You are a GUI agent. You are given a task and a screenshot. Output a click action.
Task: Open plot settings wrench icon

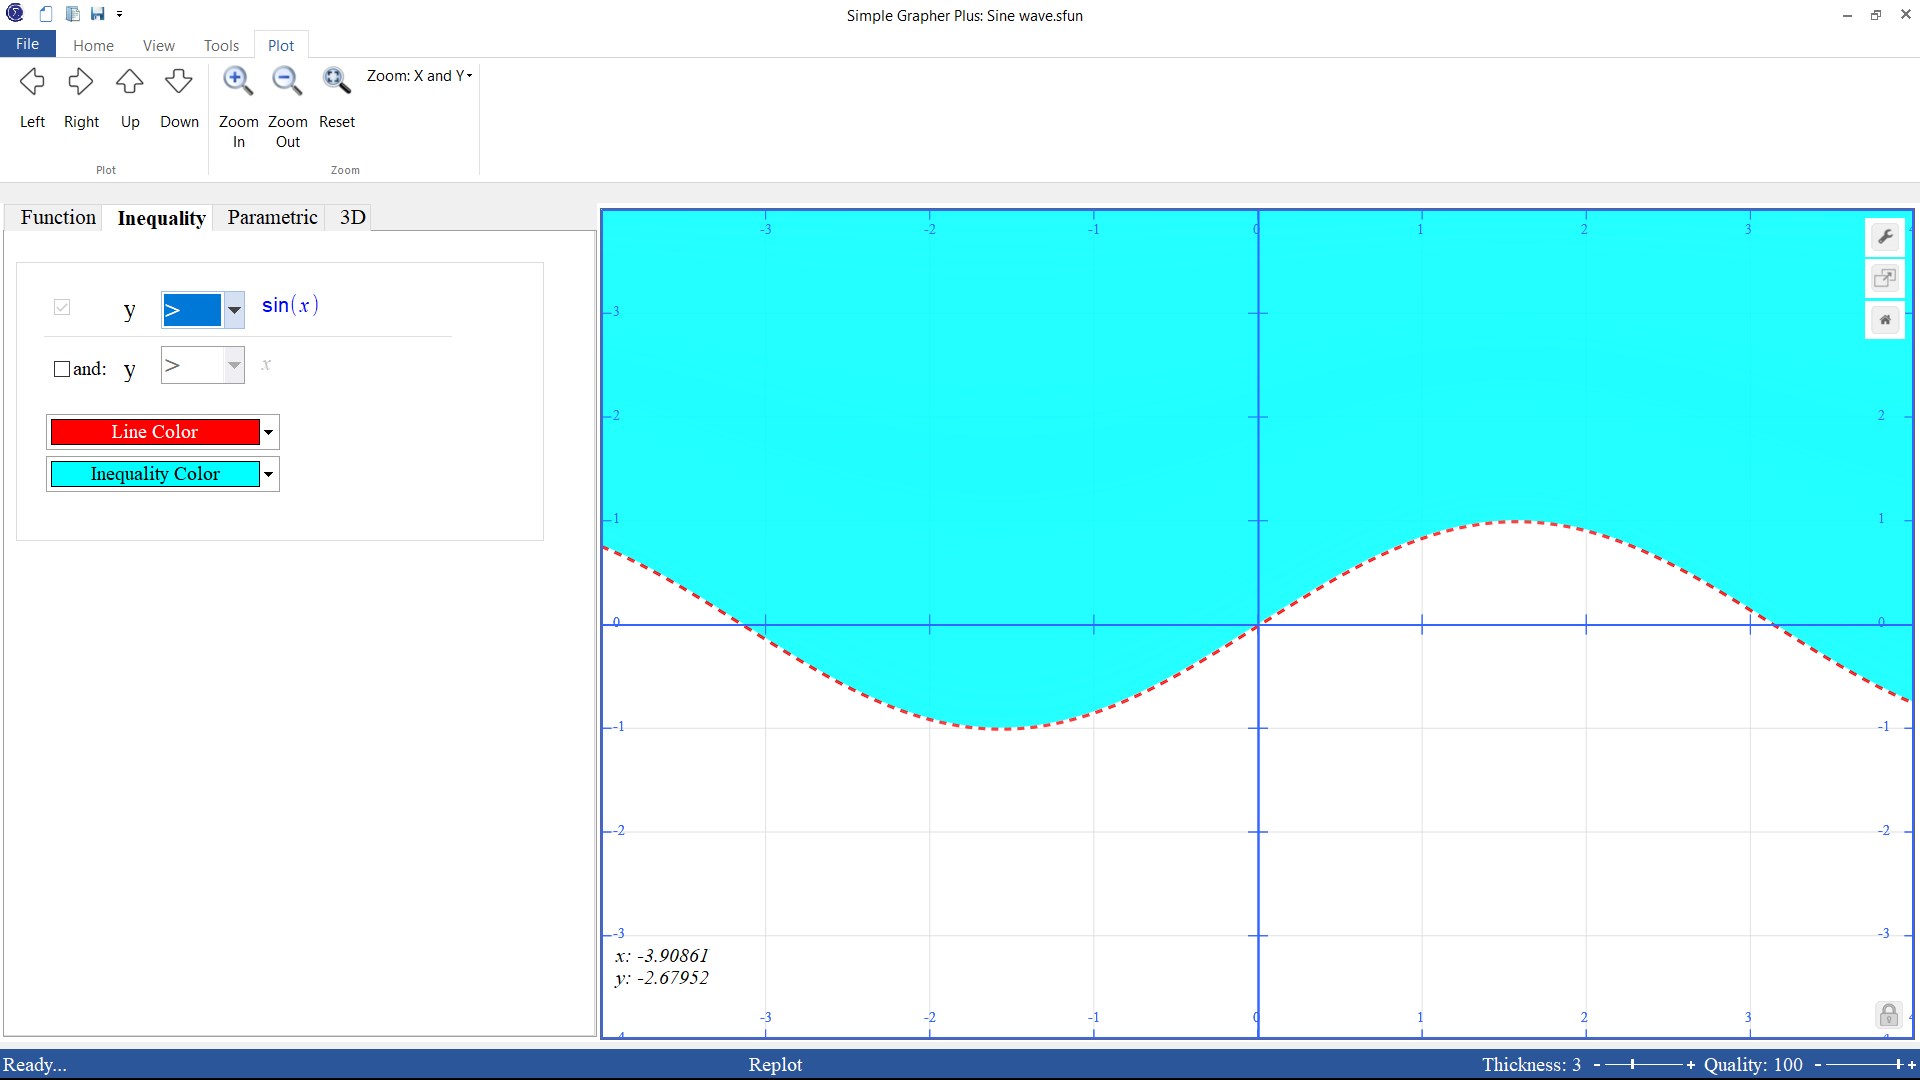(x=1885, y=237)
